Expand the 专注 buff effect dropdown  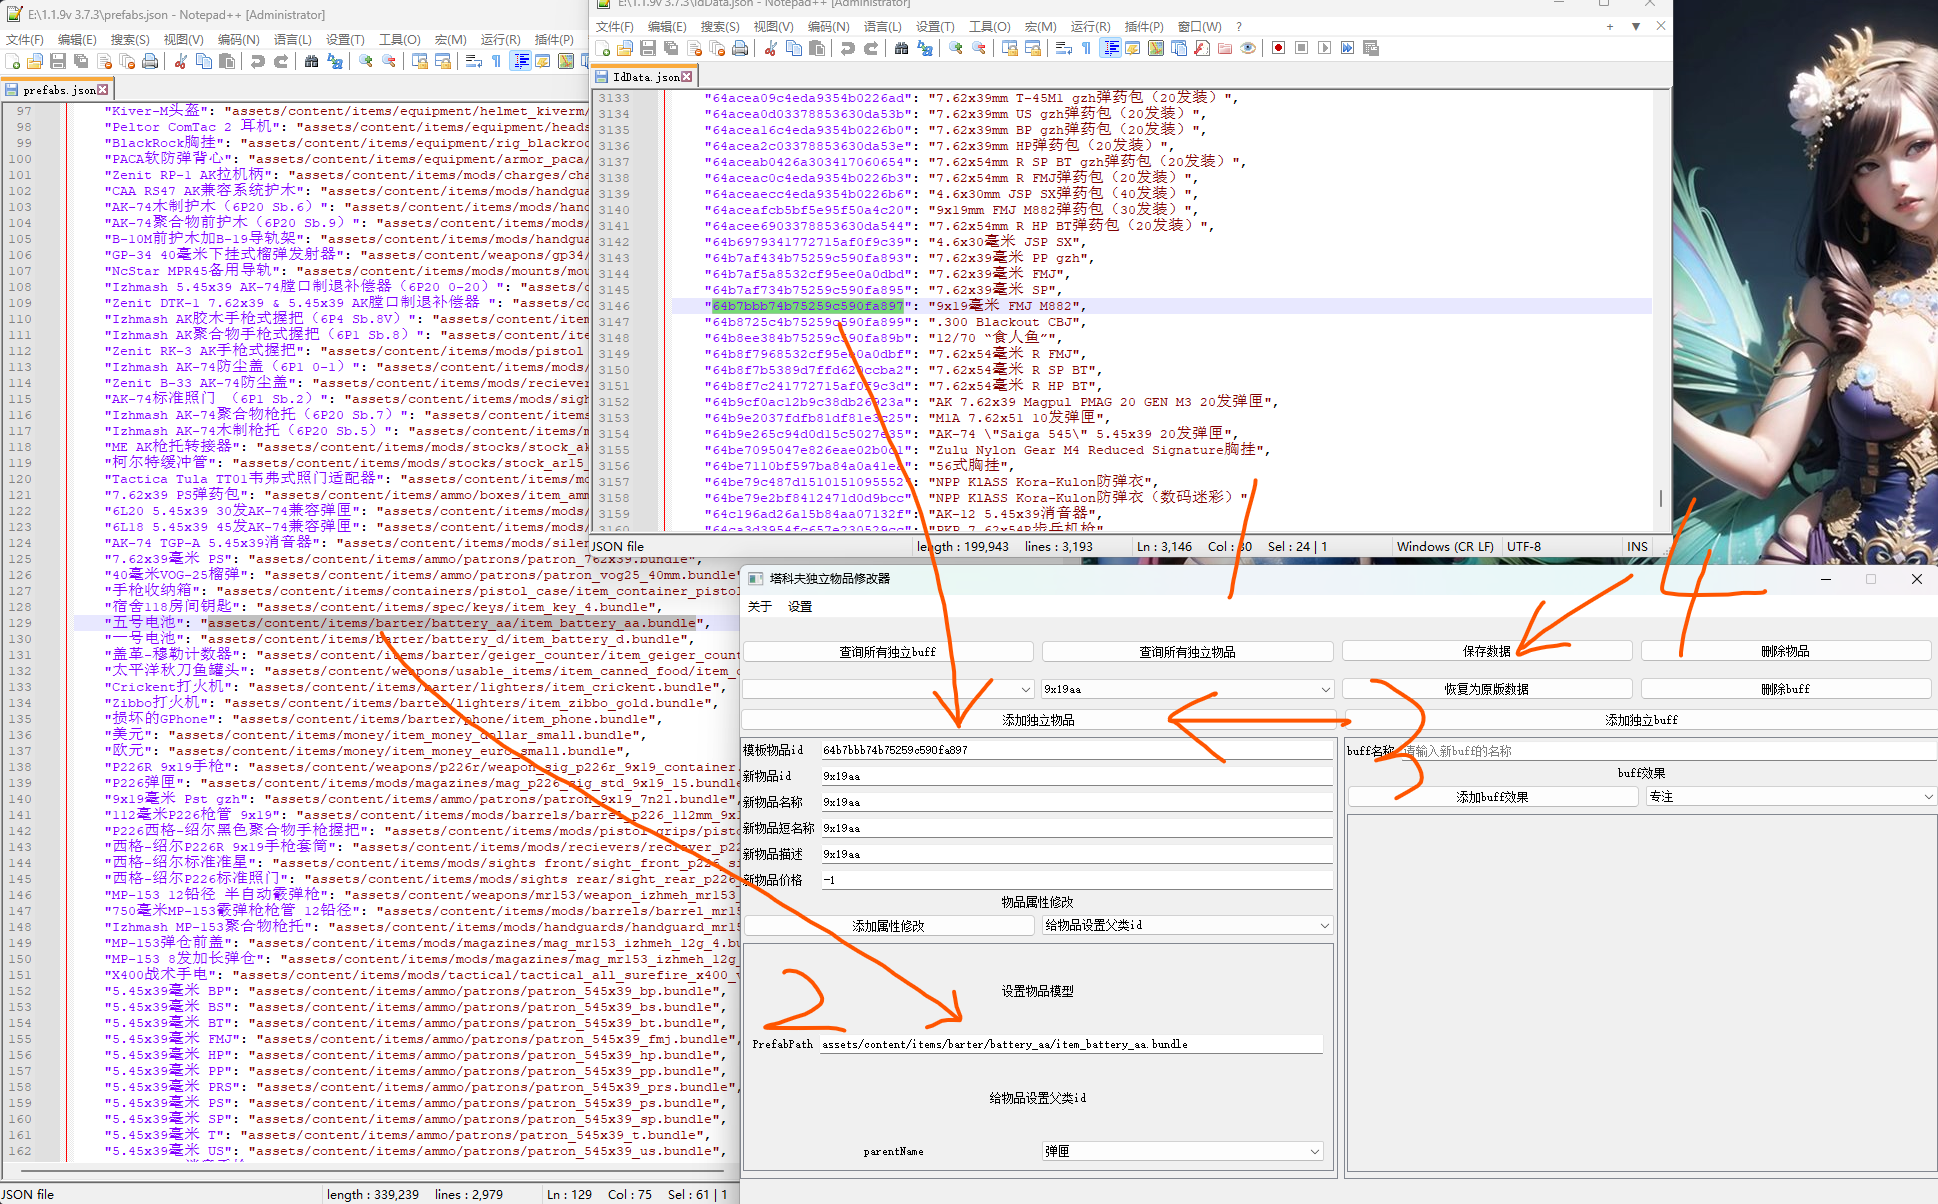(1928, 797)
